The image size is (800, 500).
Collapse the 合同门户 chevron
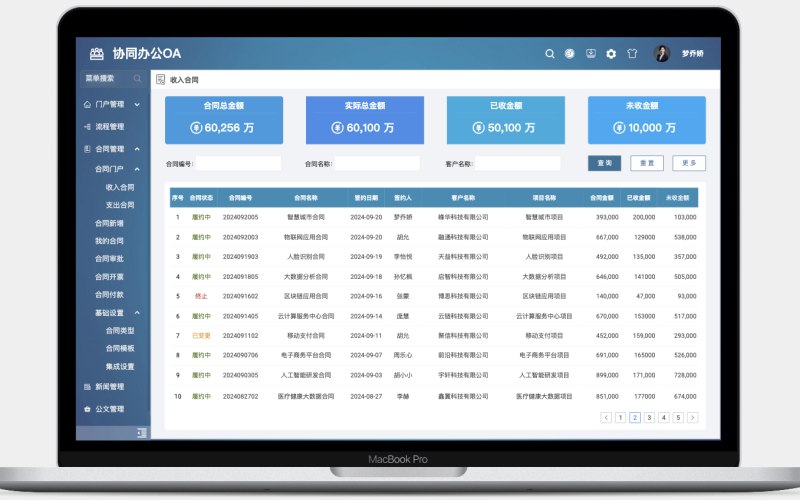point(137,169)
